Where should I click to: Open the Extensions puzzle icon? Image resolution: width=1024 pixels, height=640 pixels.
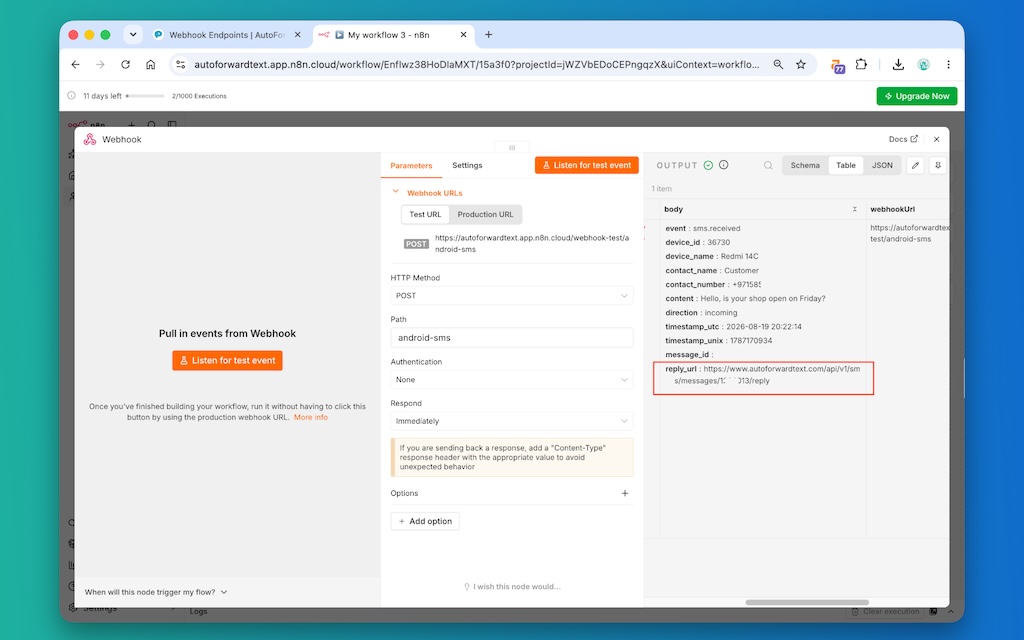(861, 64)
